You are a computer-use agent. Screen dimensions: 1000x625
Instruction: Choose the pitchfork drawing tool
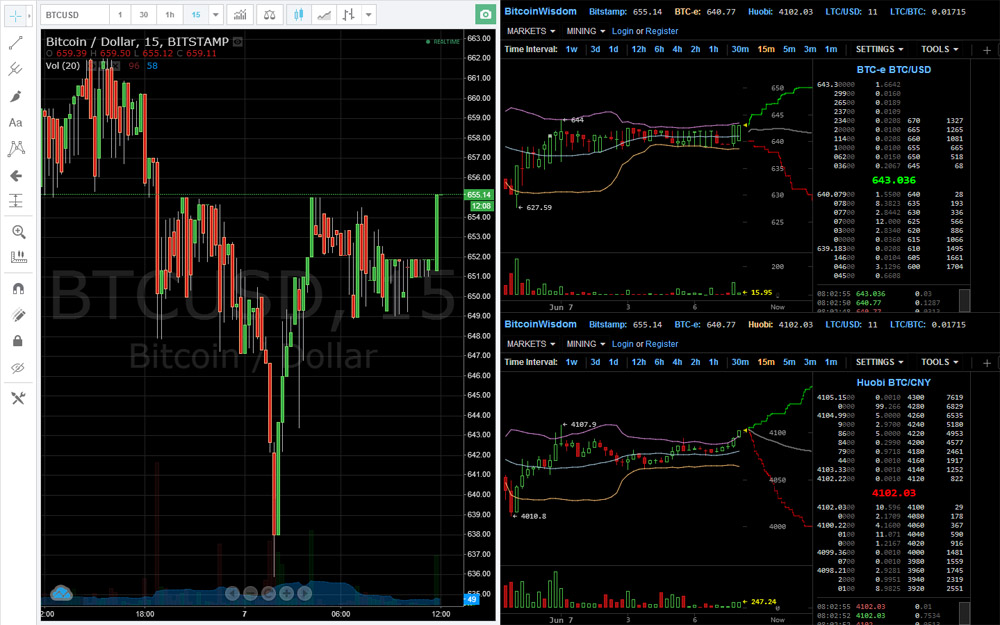(x=16, y=70)
